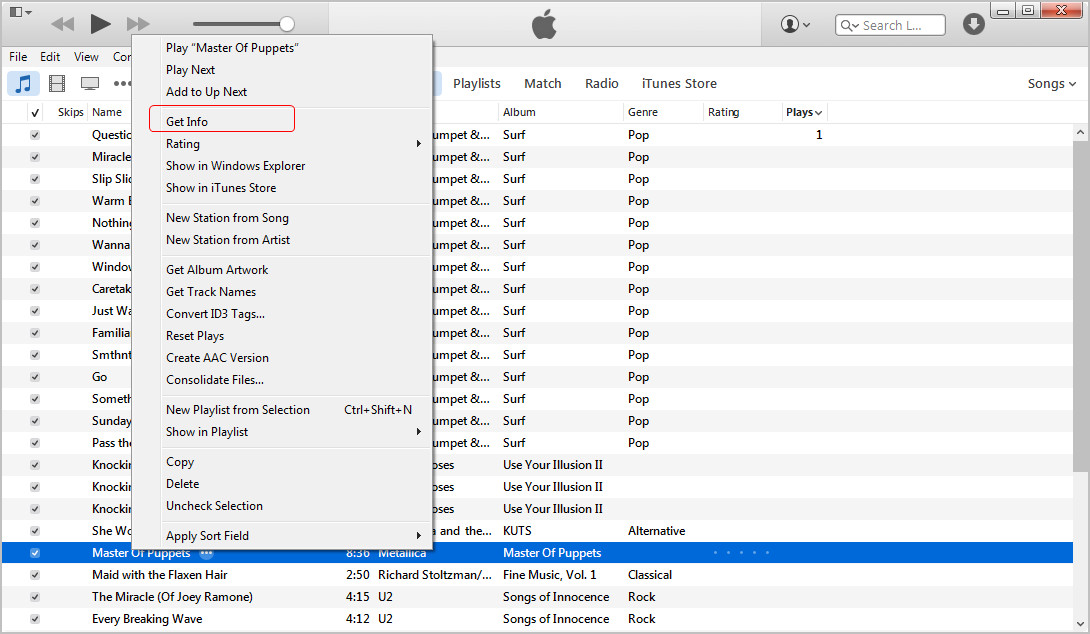Choose Show in Windows Explorer
The height and width of the screenshot is (634, 1090).
click(x=236, y=165)
